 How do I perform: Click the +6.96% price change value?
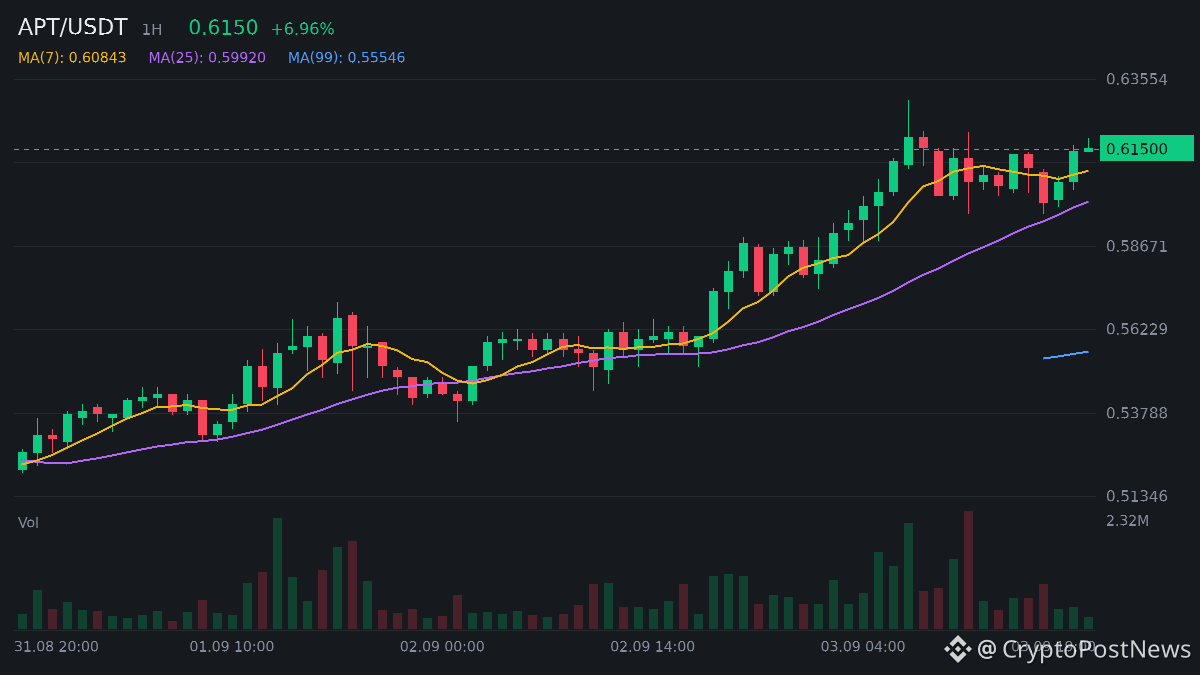[303, 29]
